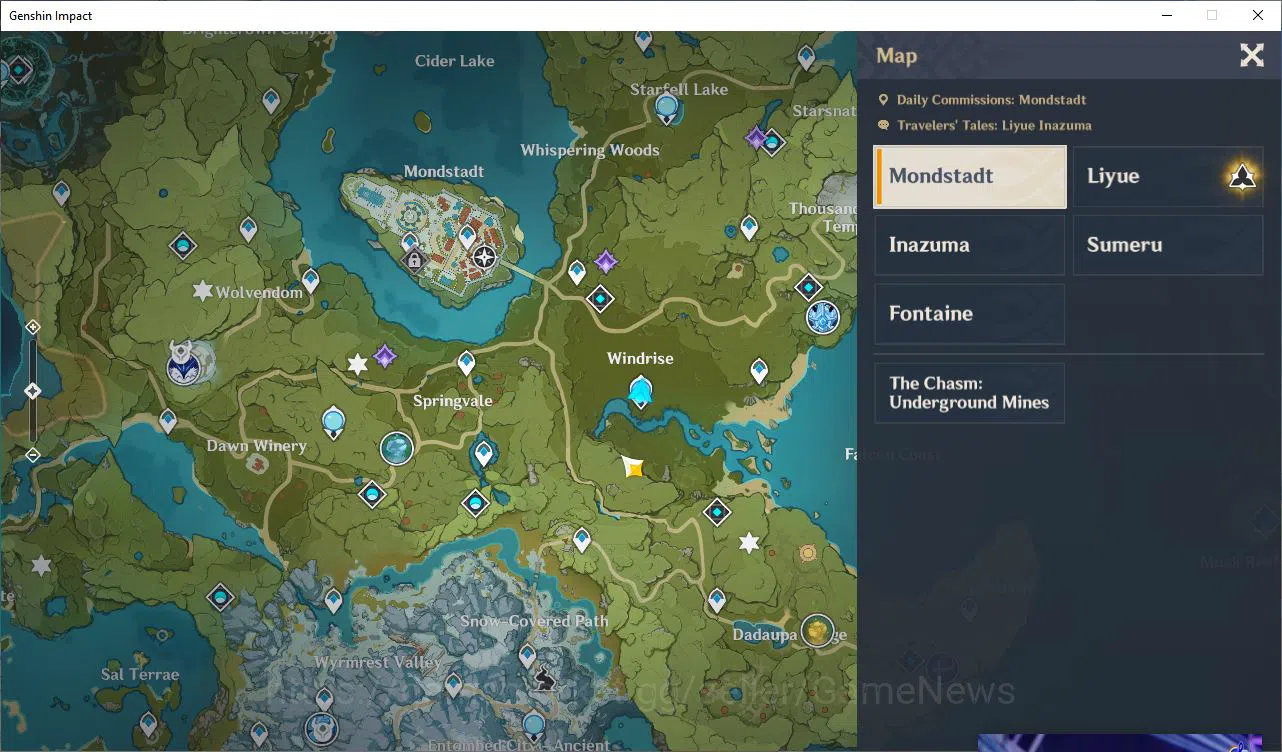Select the domain diamond north of Wolvendom
This screenshot has width=1282, height=752.
click(x=183, y=245)
